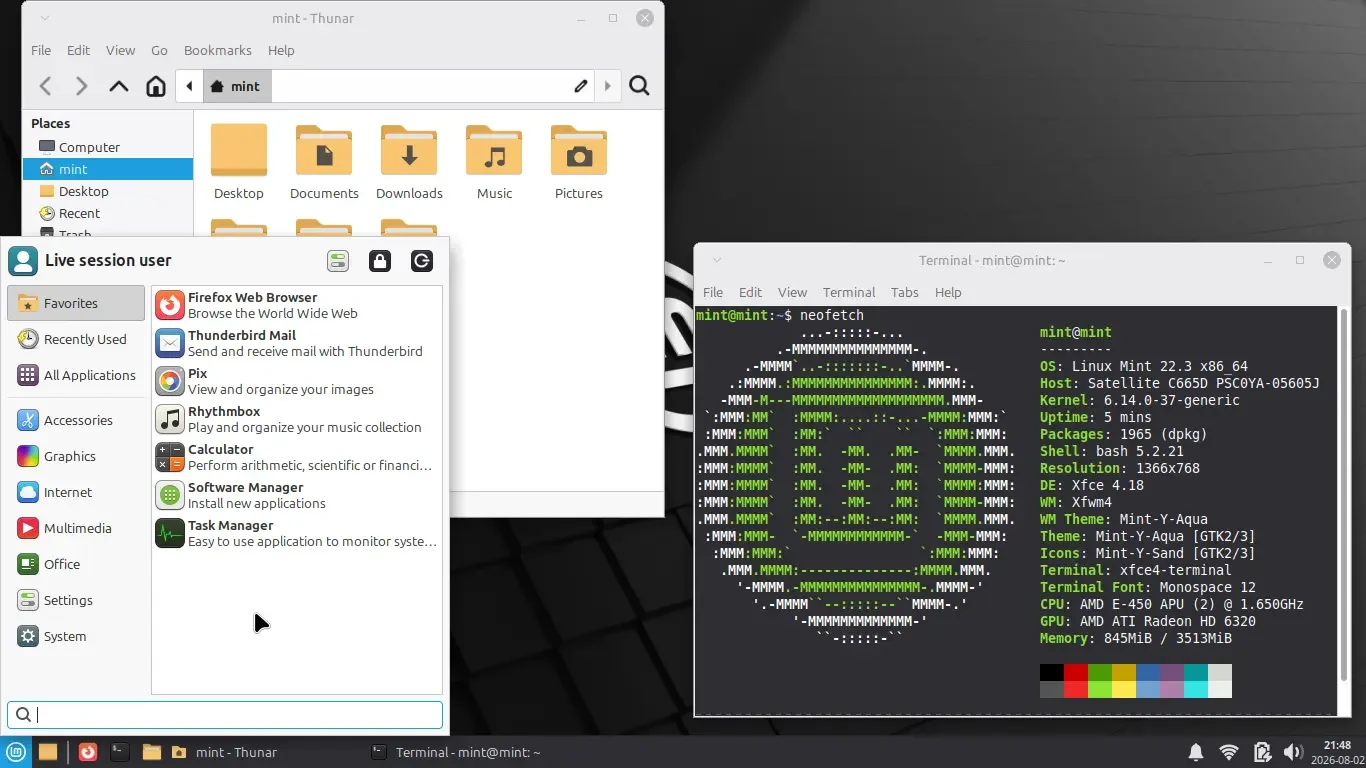Click the application menu search field
Image resolution: width=1366 pixels, height=768 pixels.
pos(225,714)
